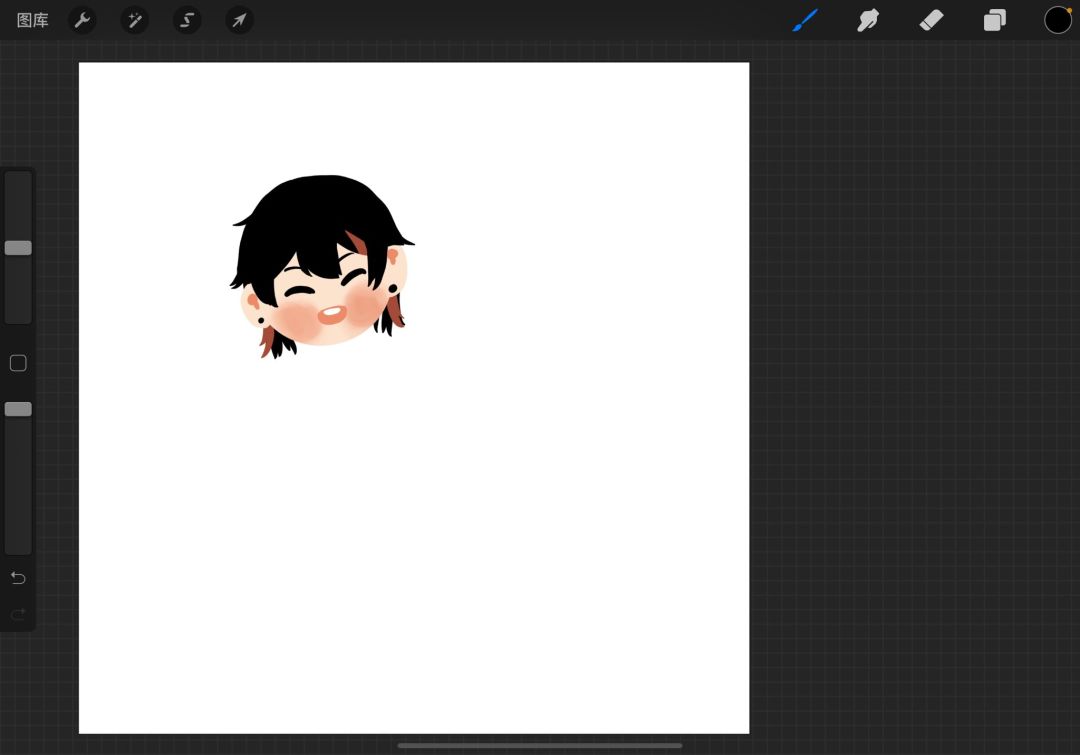Open the black active color swatch

(1058, 21)
